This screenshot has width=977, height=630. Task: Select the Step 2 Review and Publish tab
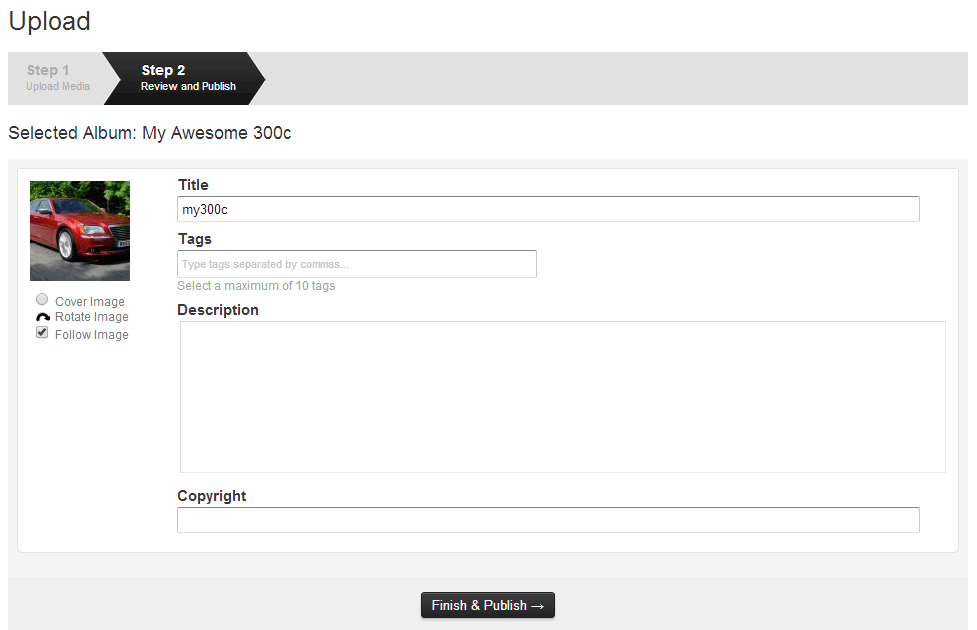coord(185,78)
